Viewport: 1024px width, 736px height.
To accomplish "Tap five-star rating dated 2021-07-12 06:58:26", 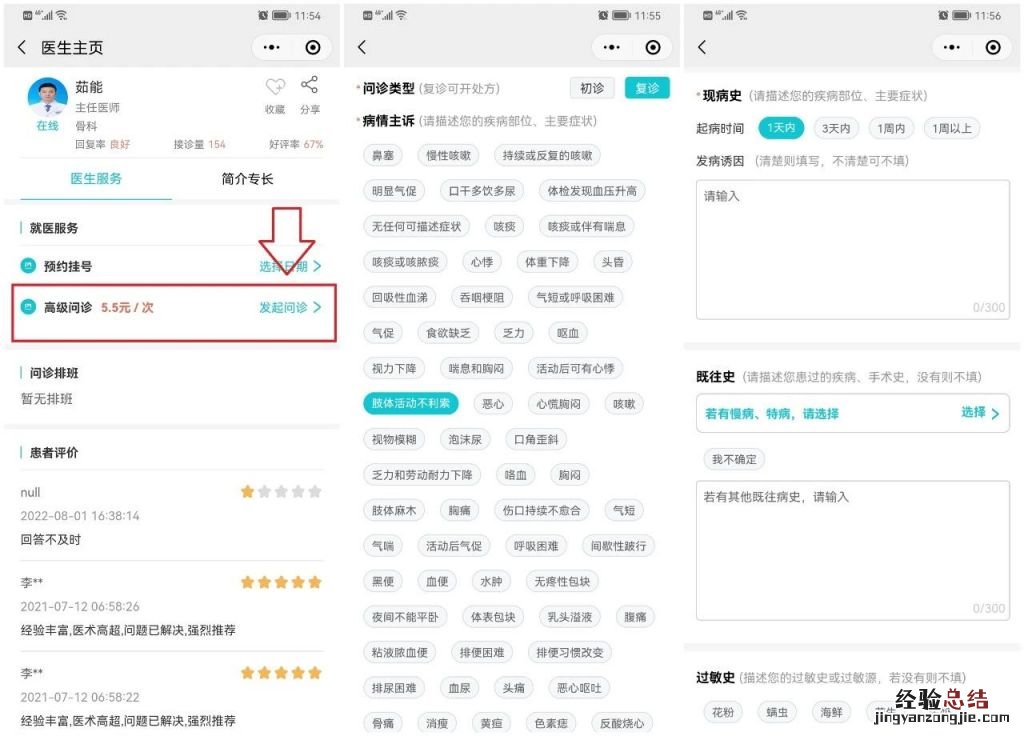I will pos(281,582).
